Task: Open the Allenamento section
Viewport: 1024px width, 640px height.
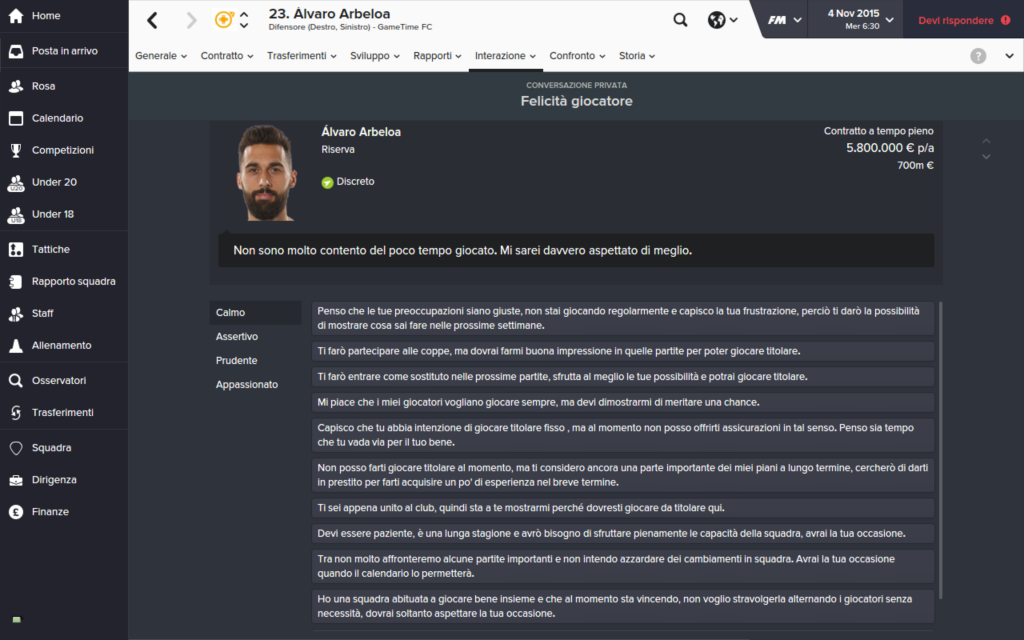Action: click(x=64, y=346)
